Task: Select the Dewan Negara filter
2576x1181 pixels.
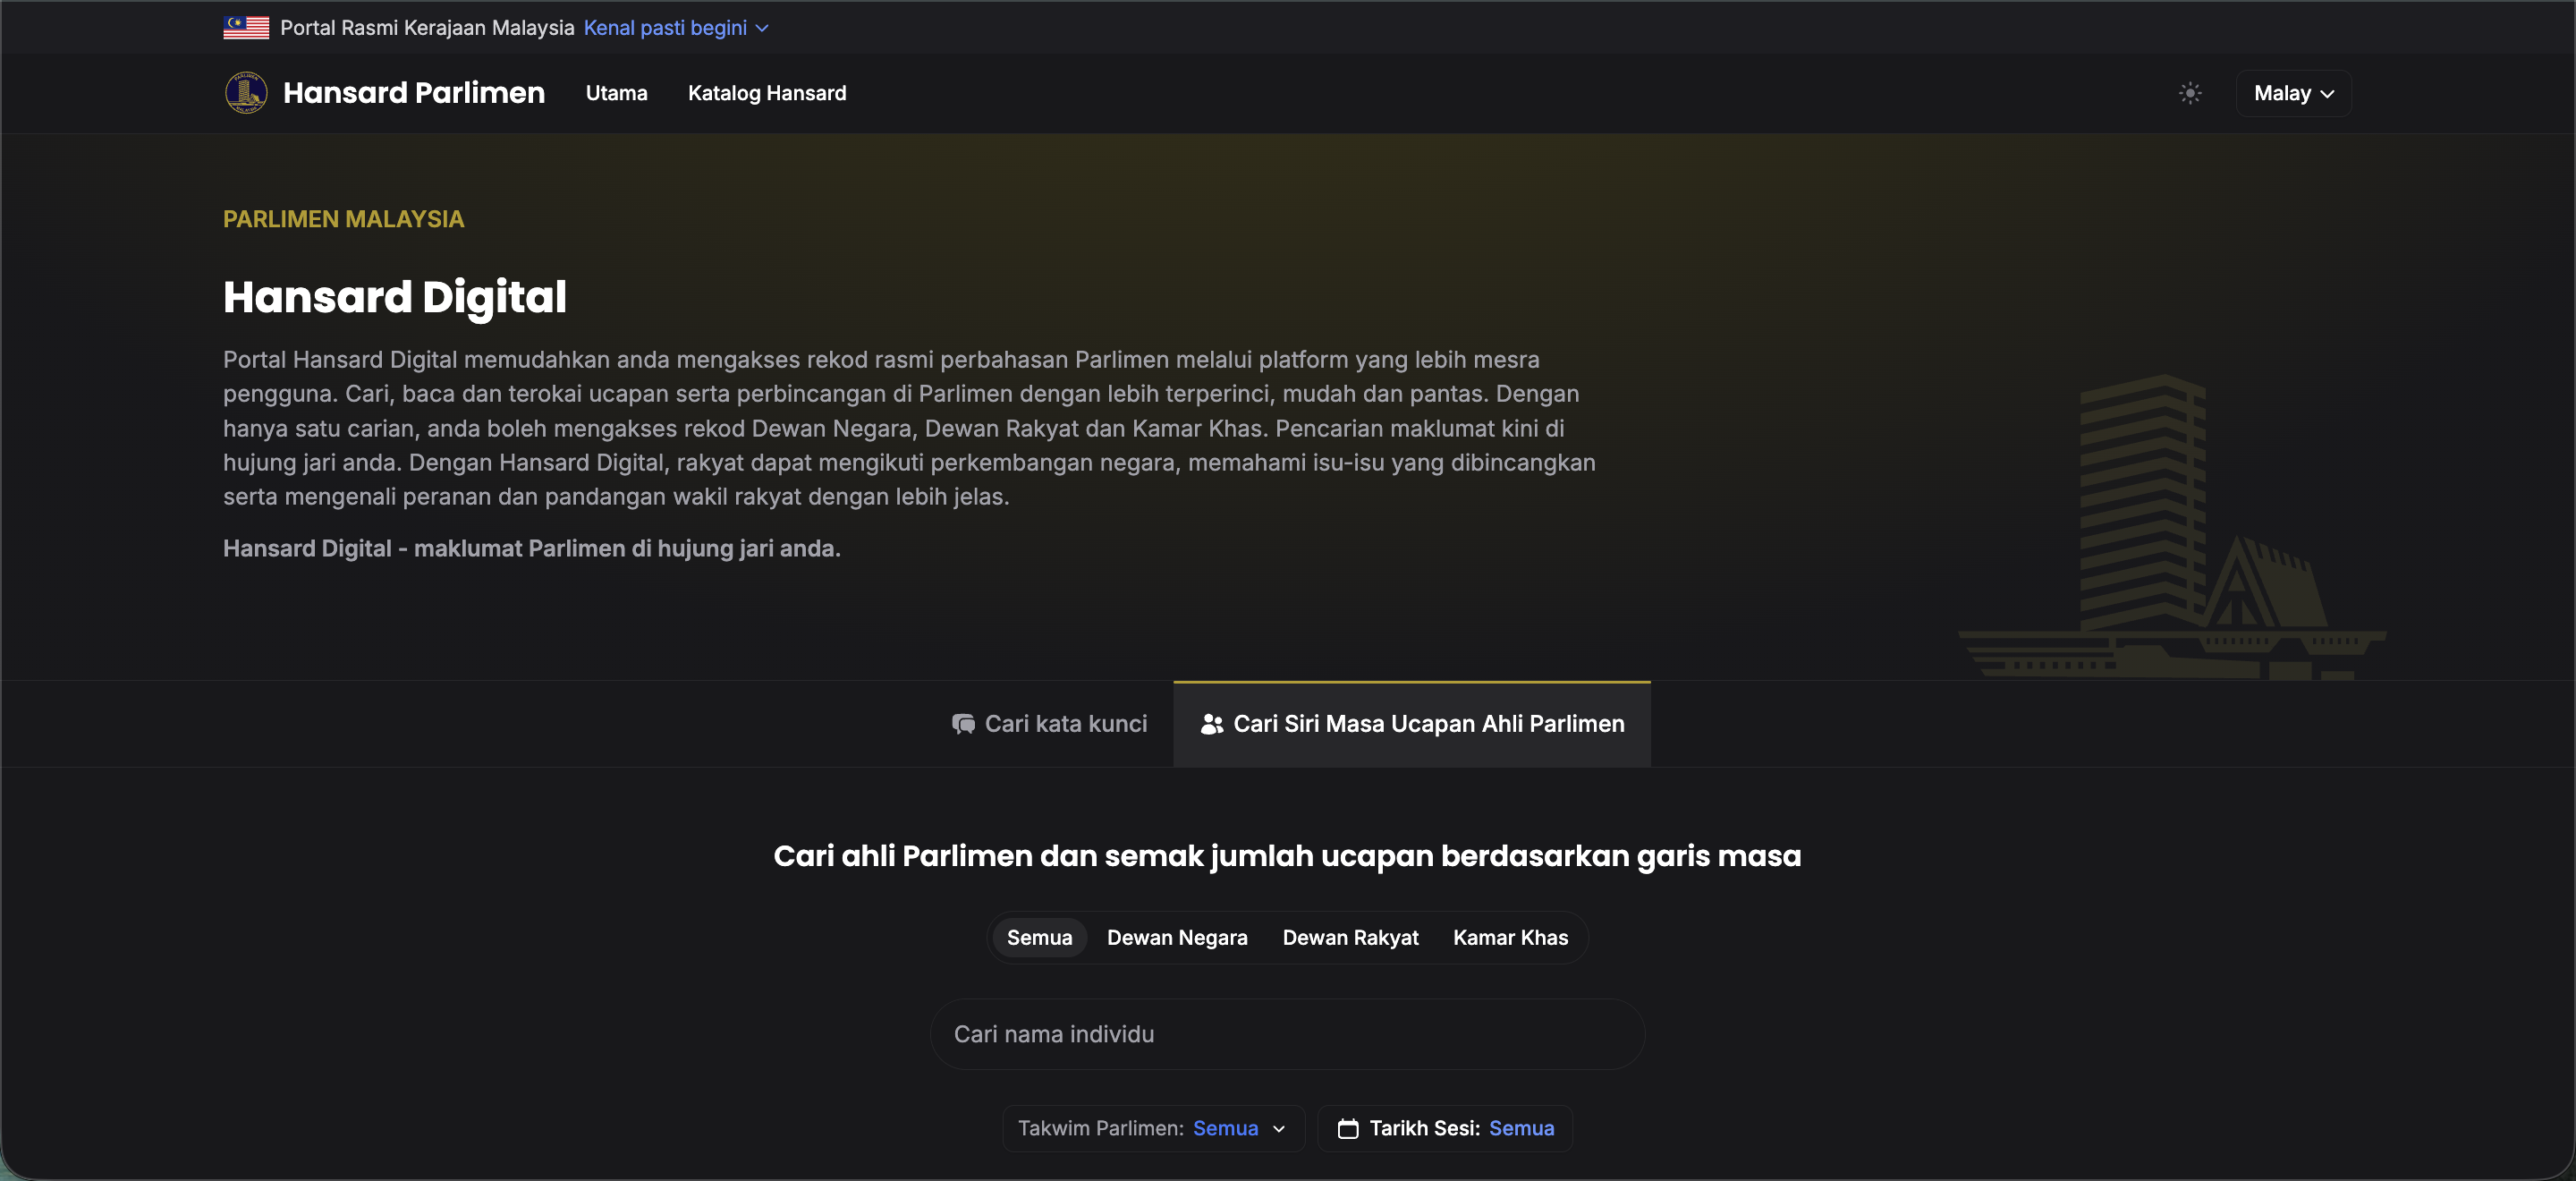Action: pyautogui.click(x=1177, y=938)
